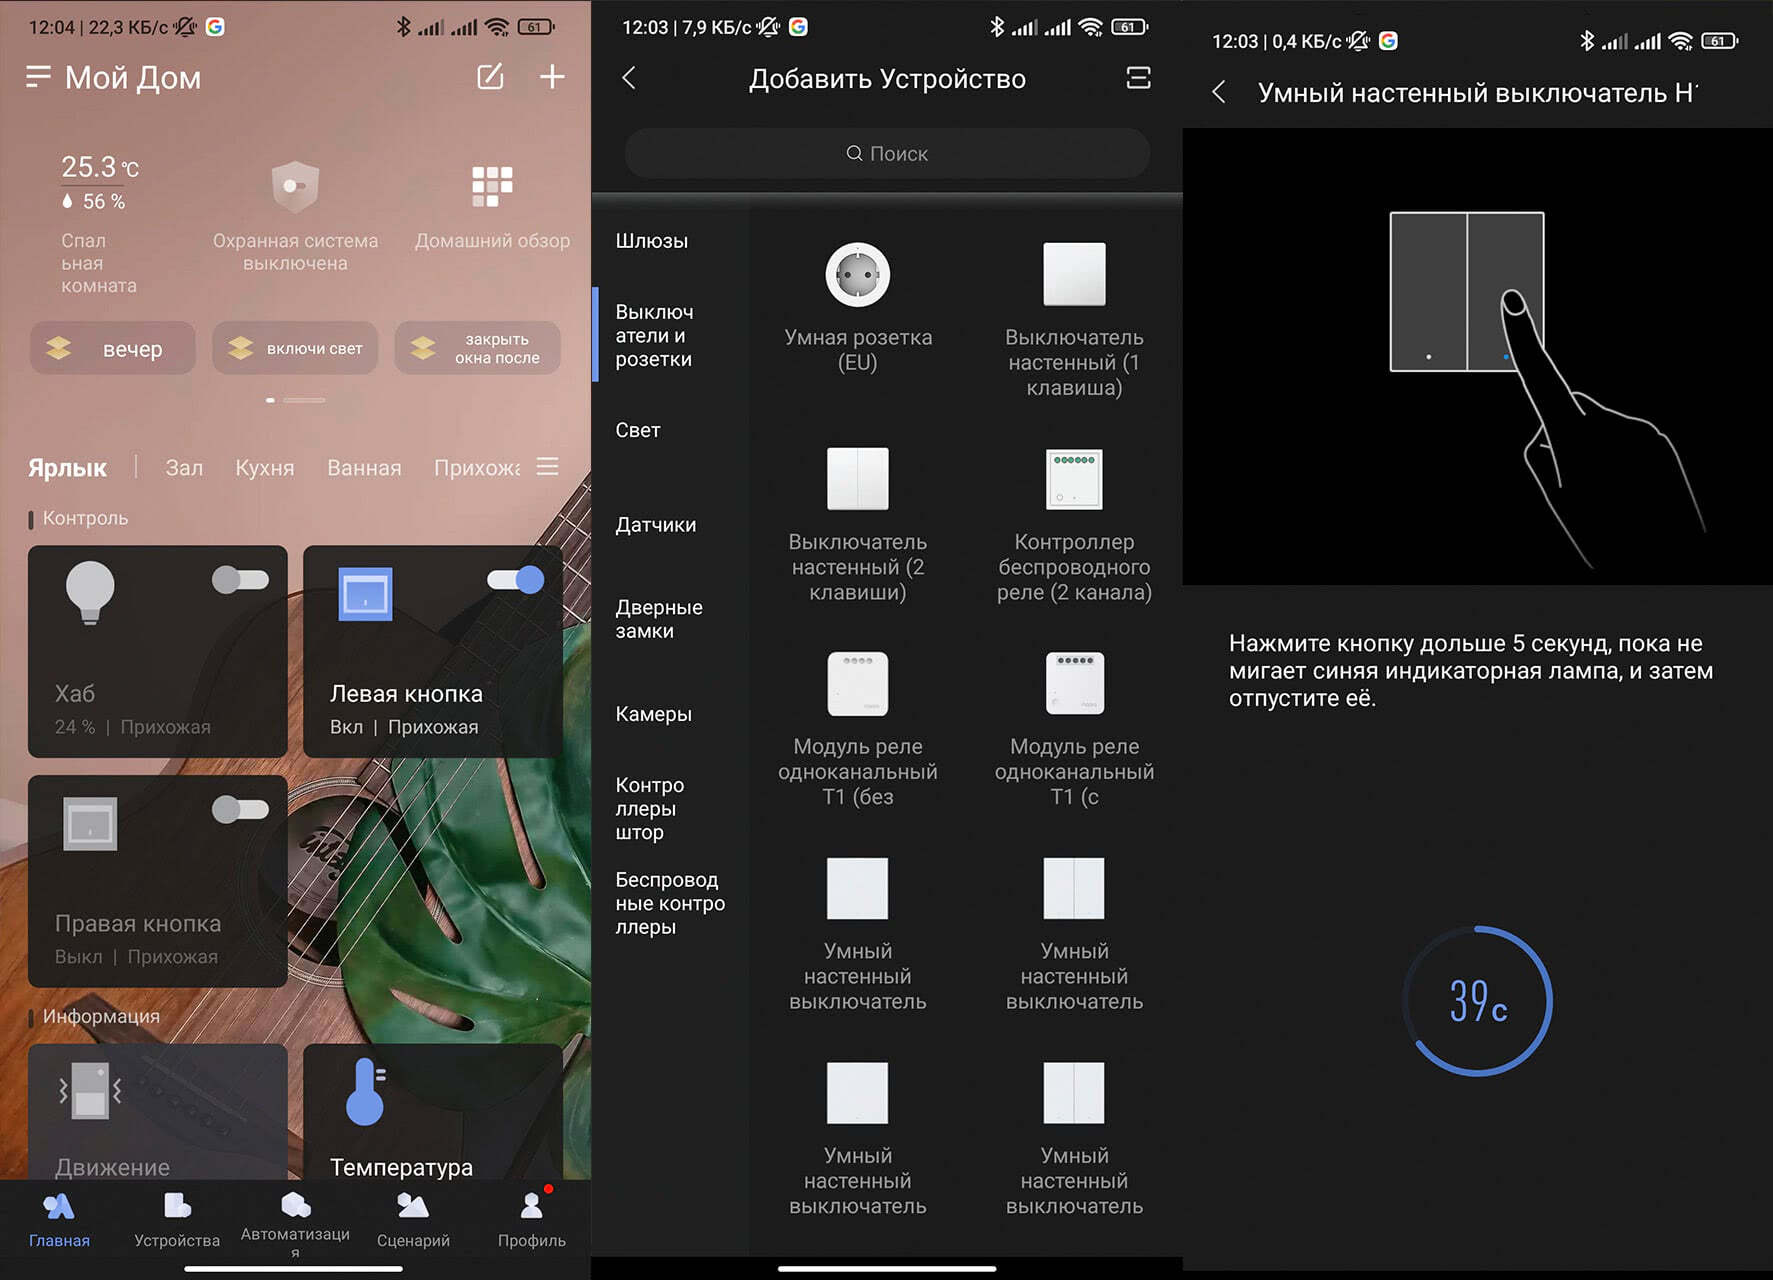The image size is (1773, 1280).
Task: Open Домашний обзор grid icon
Action: [492, 187]
